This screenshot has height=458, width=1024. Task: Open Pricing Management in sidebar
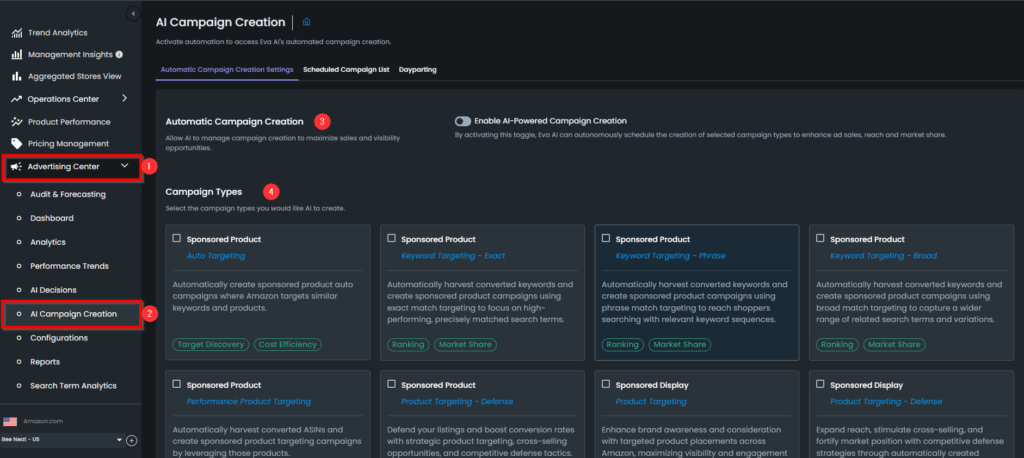click(68, 144)
